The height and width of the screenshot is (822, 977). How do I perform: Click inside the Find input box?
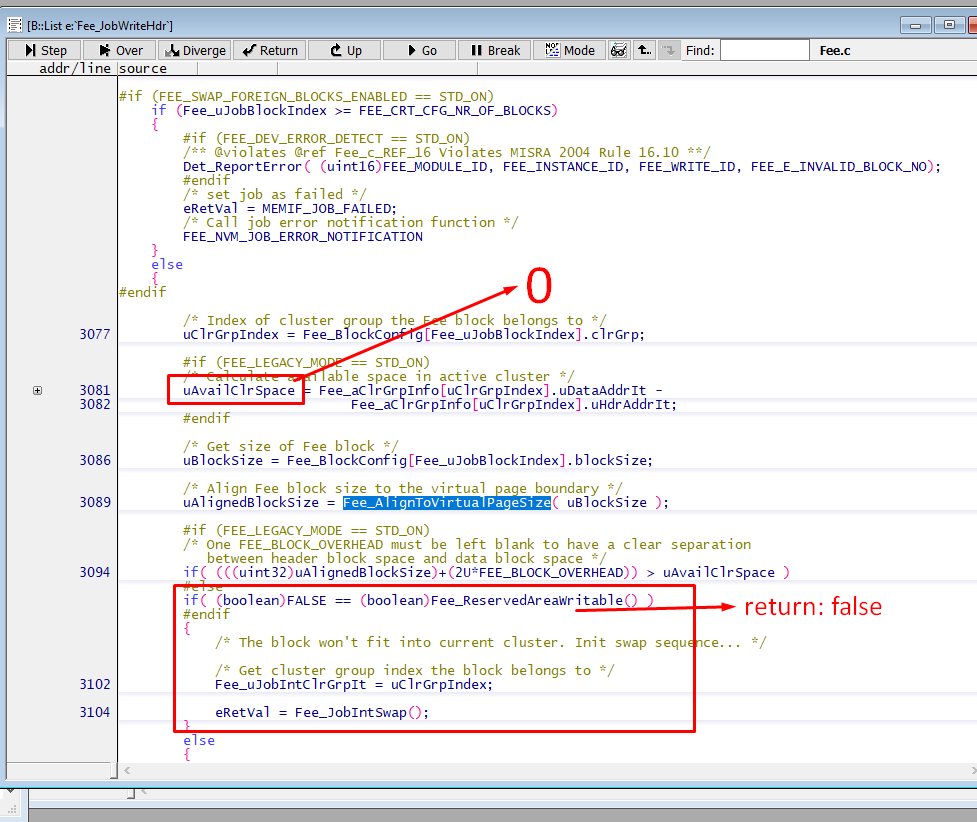tap(764, 48)
